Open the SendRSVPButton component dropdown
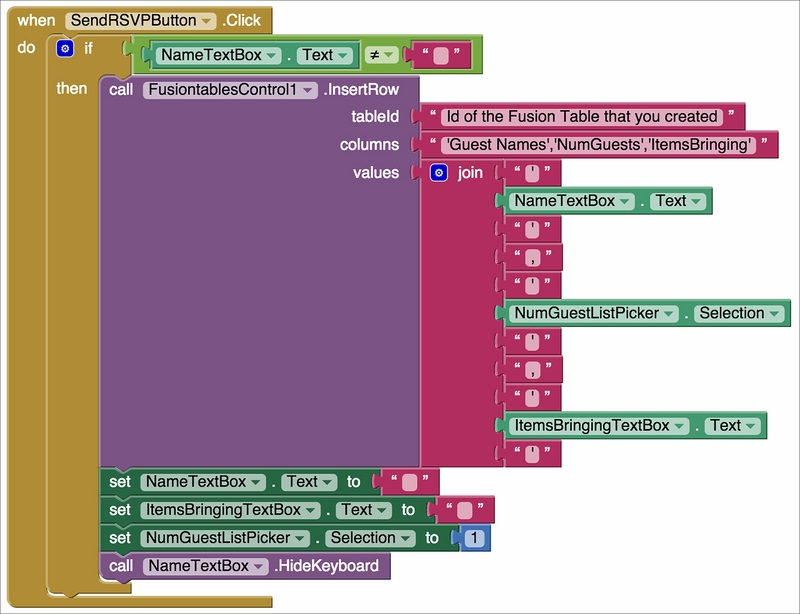This screenshot has width=800, height=614. coord(206,21)
